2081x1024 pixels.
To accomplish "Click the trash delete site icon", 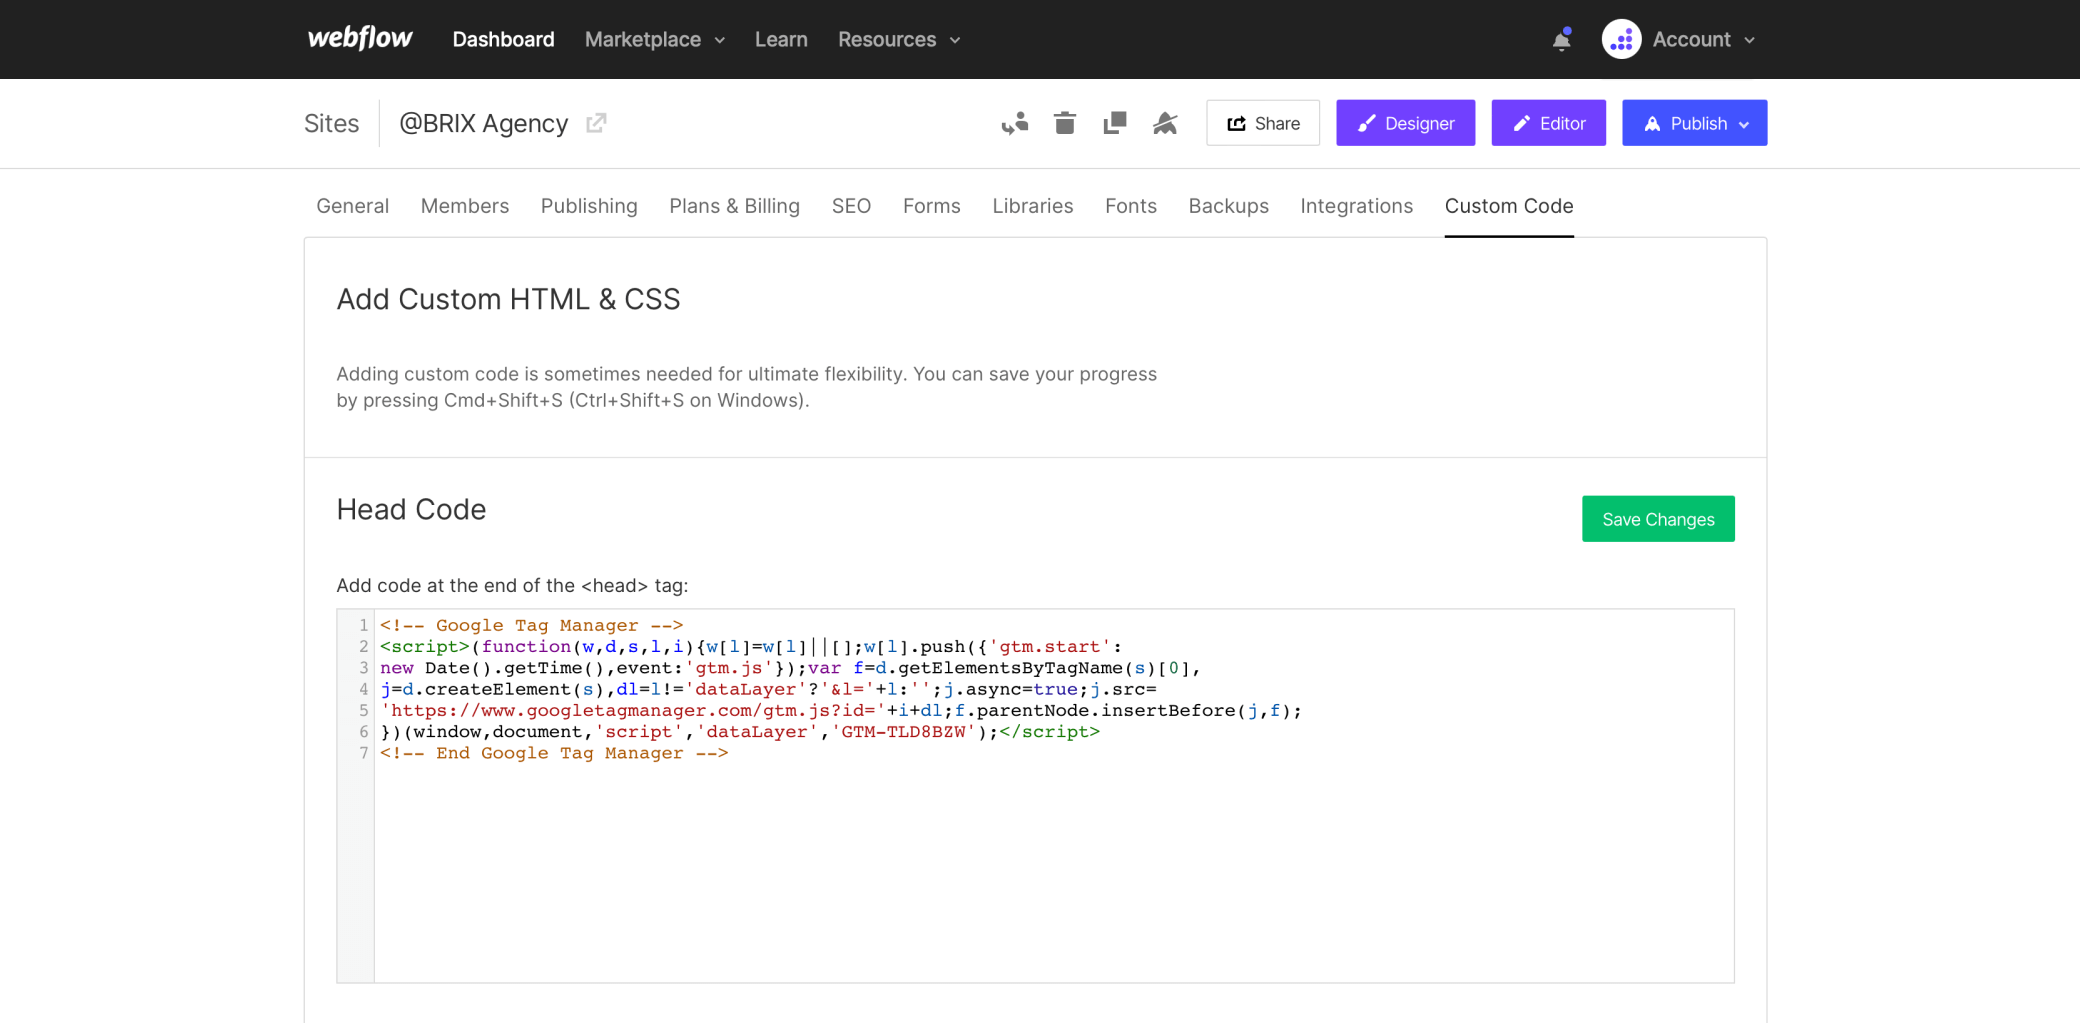I will [1064, 123].
